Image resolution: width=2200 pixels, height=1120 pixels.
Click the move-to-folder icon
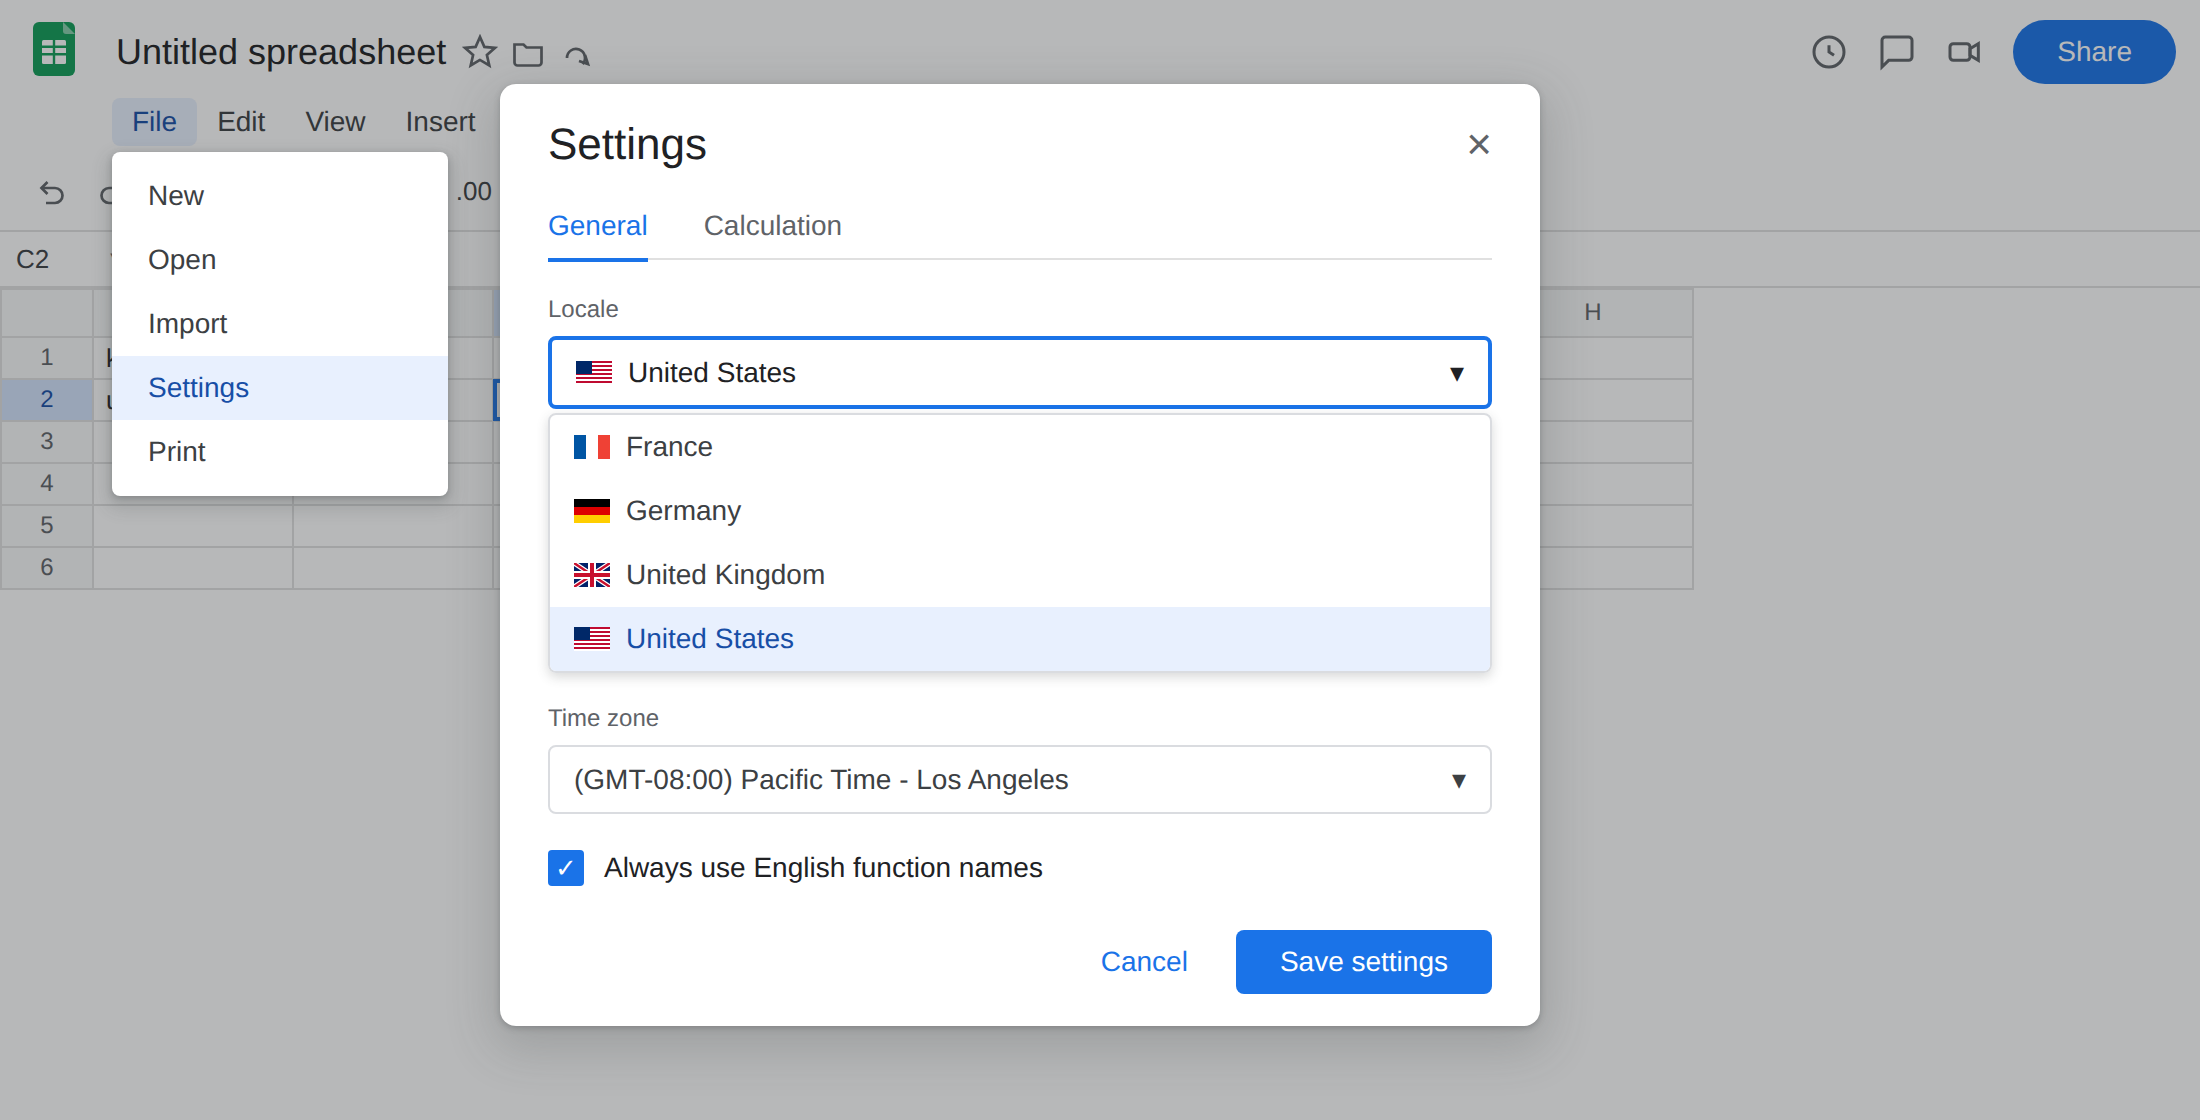(x=528, y=54)
